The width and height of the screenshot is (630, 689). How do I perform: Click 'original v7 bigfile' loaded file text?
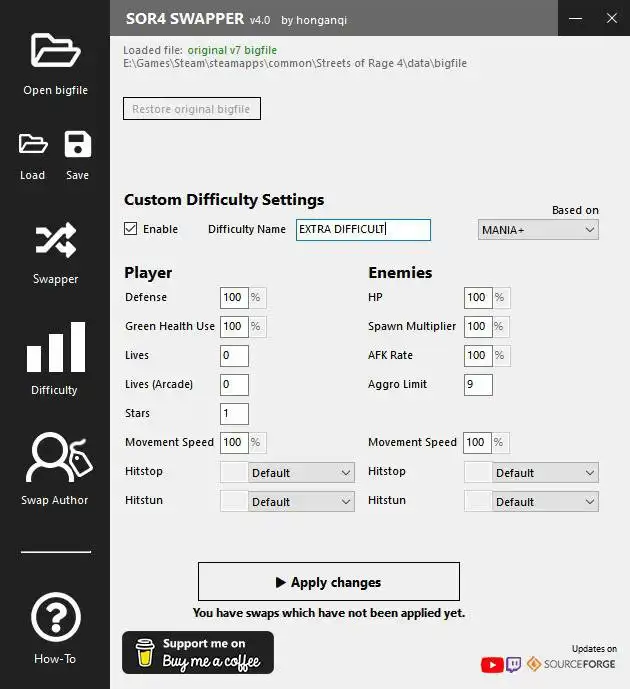[x=232, y=50]
